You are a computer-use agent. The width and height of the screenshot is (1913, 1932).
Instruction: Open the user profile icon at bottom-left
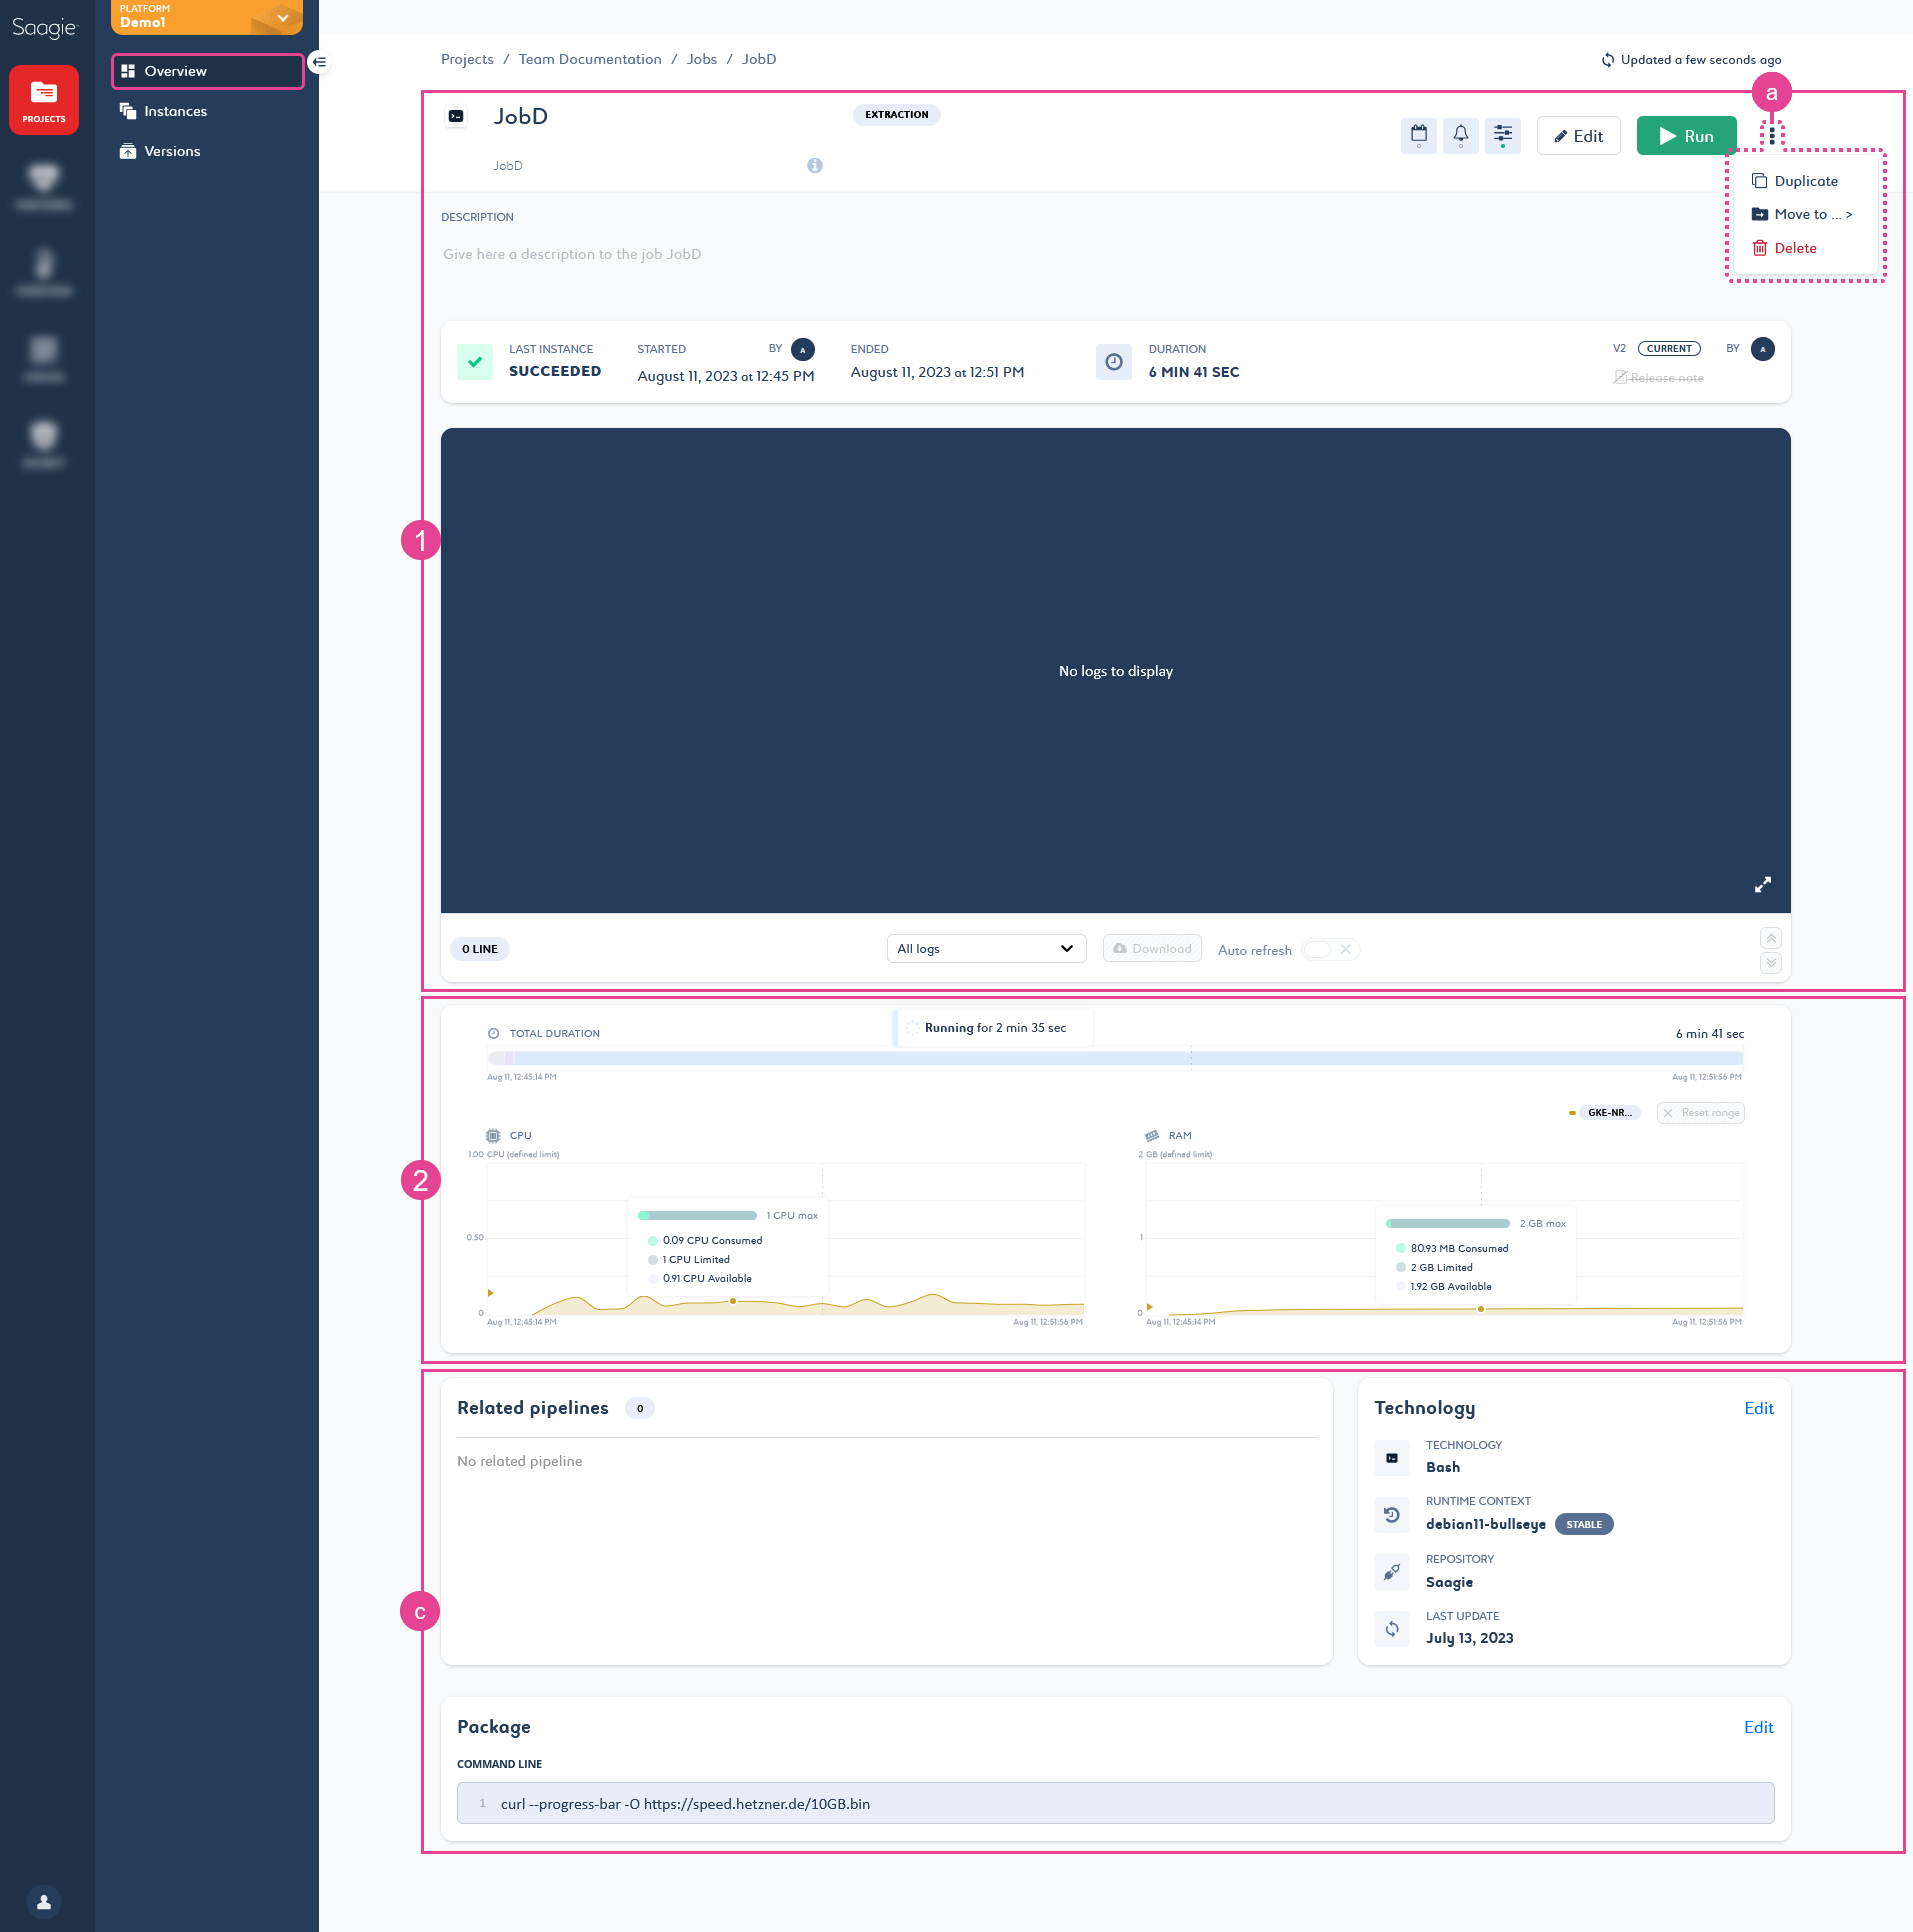(x=44, y=1901)
